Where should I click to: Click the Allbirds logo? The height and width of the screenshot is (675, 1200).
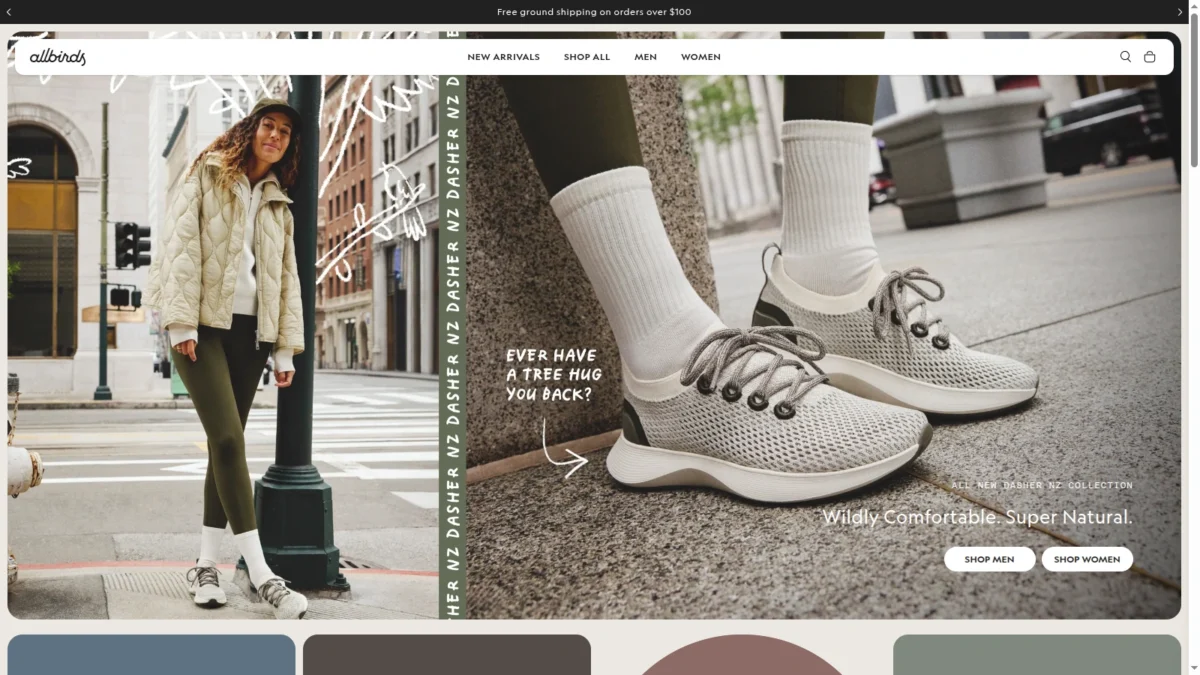[x=58, y=57]
